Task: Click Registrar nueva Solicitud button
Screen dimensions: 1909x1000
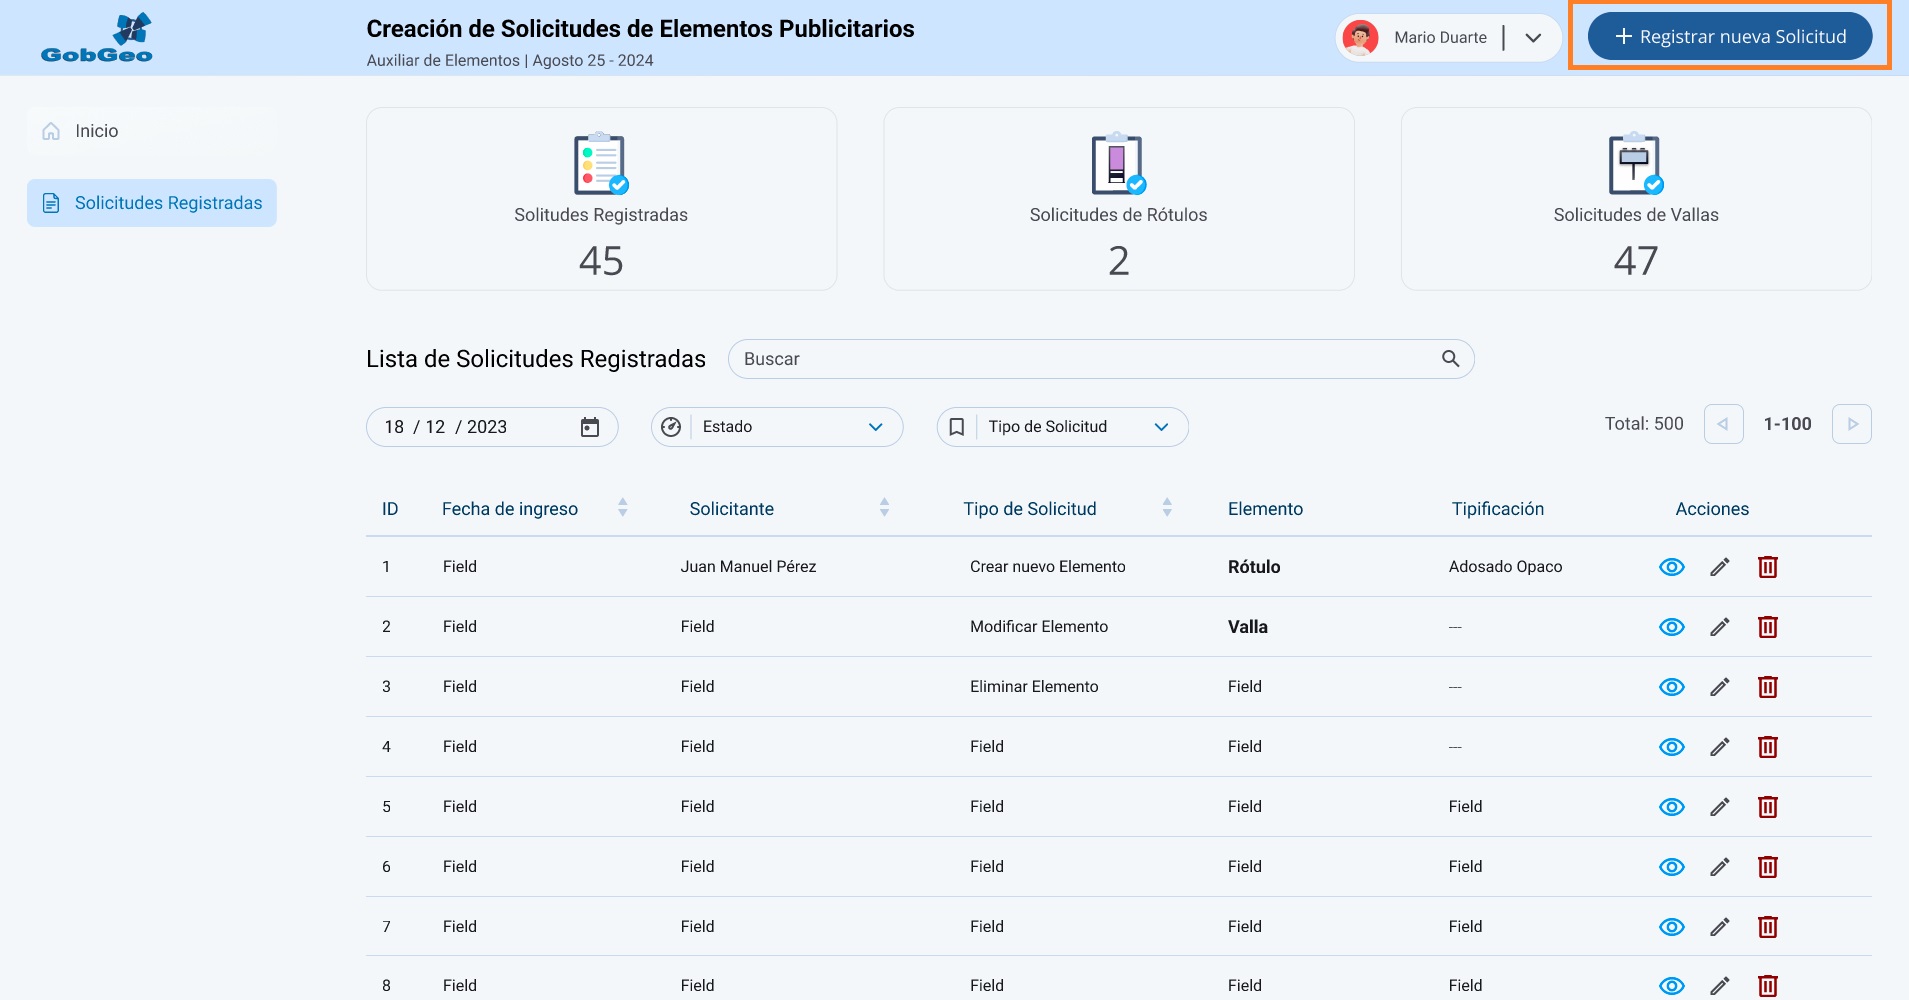Action: click(x=1729, y=37)
